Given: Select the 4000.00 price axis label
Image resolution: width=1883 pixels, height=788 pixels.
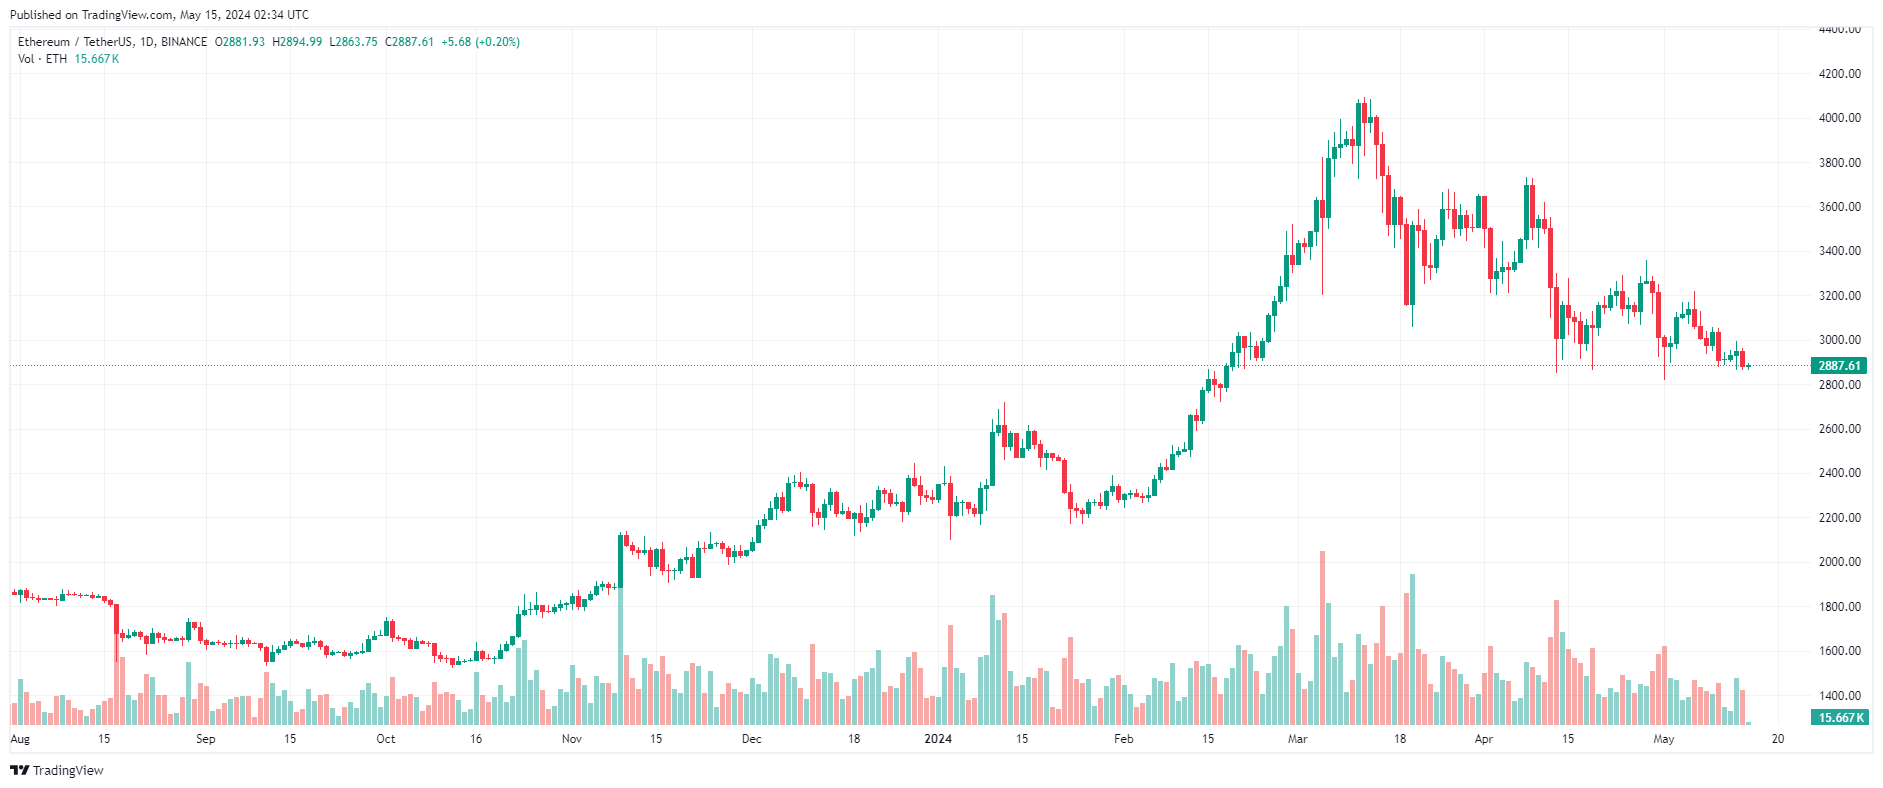Looking at the screenshot, I should click(x=1839, y=118).
